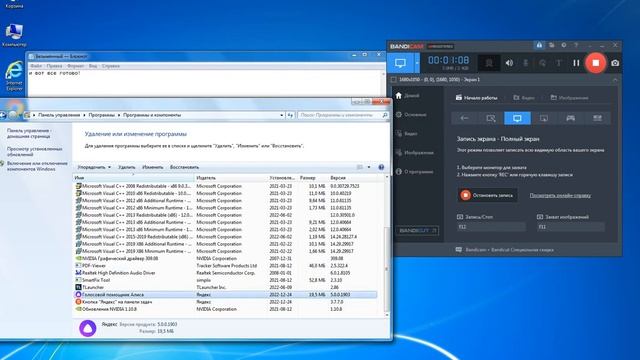Open output folder icon in Bandicam title bar
Image resolution: width=640 pixels, height=360 pixels.
(551, 45)
